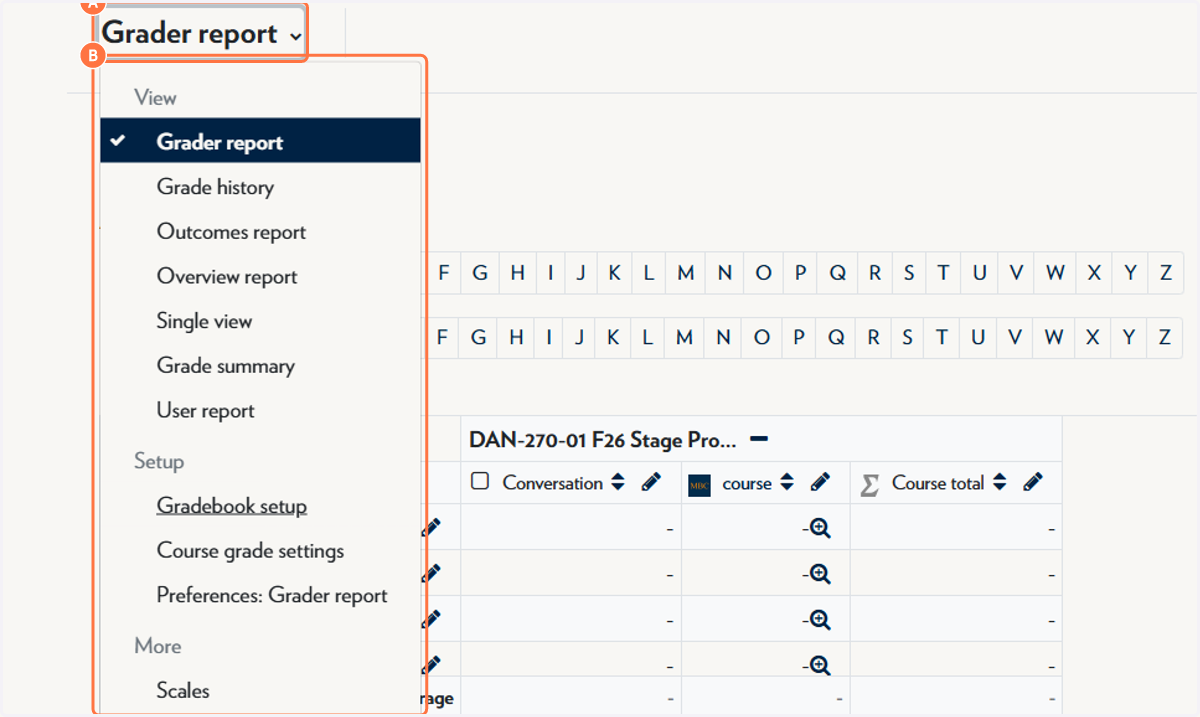1200x717 pixels.
Task: Click the course column header text
Action: point(747,484)
